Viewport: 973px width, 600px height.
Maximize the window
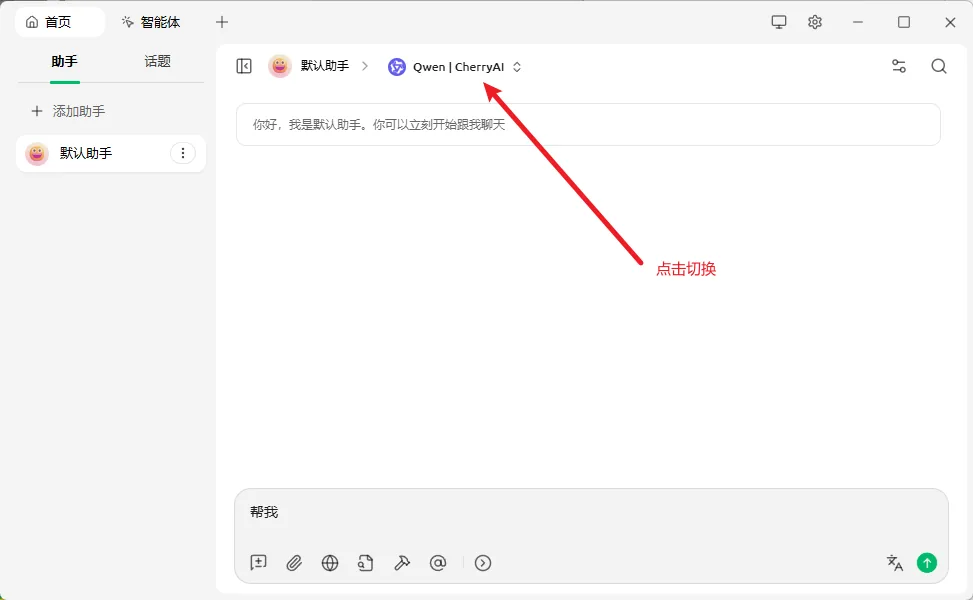(904, 22)
